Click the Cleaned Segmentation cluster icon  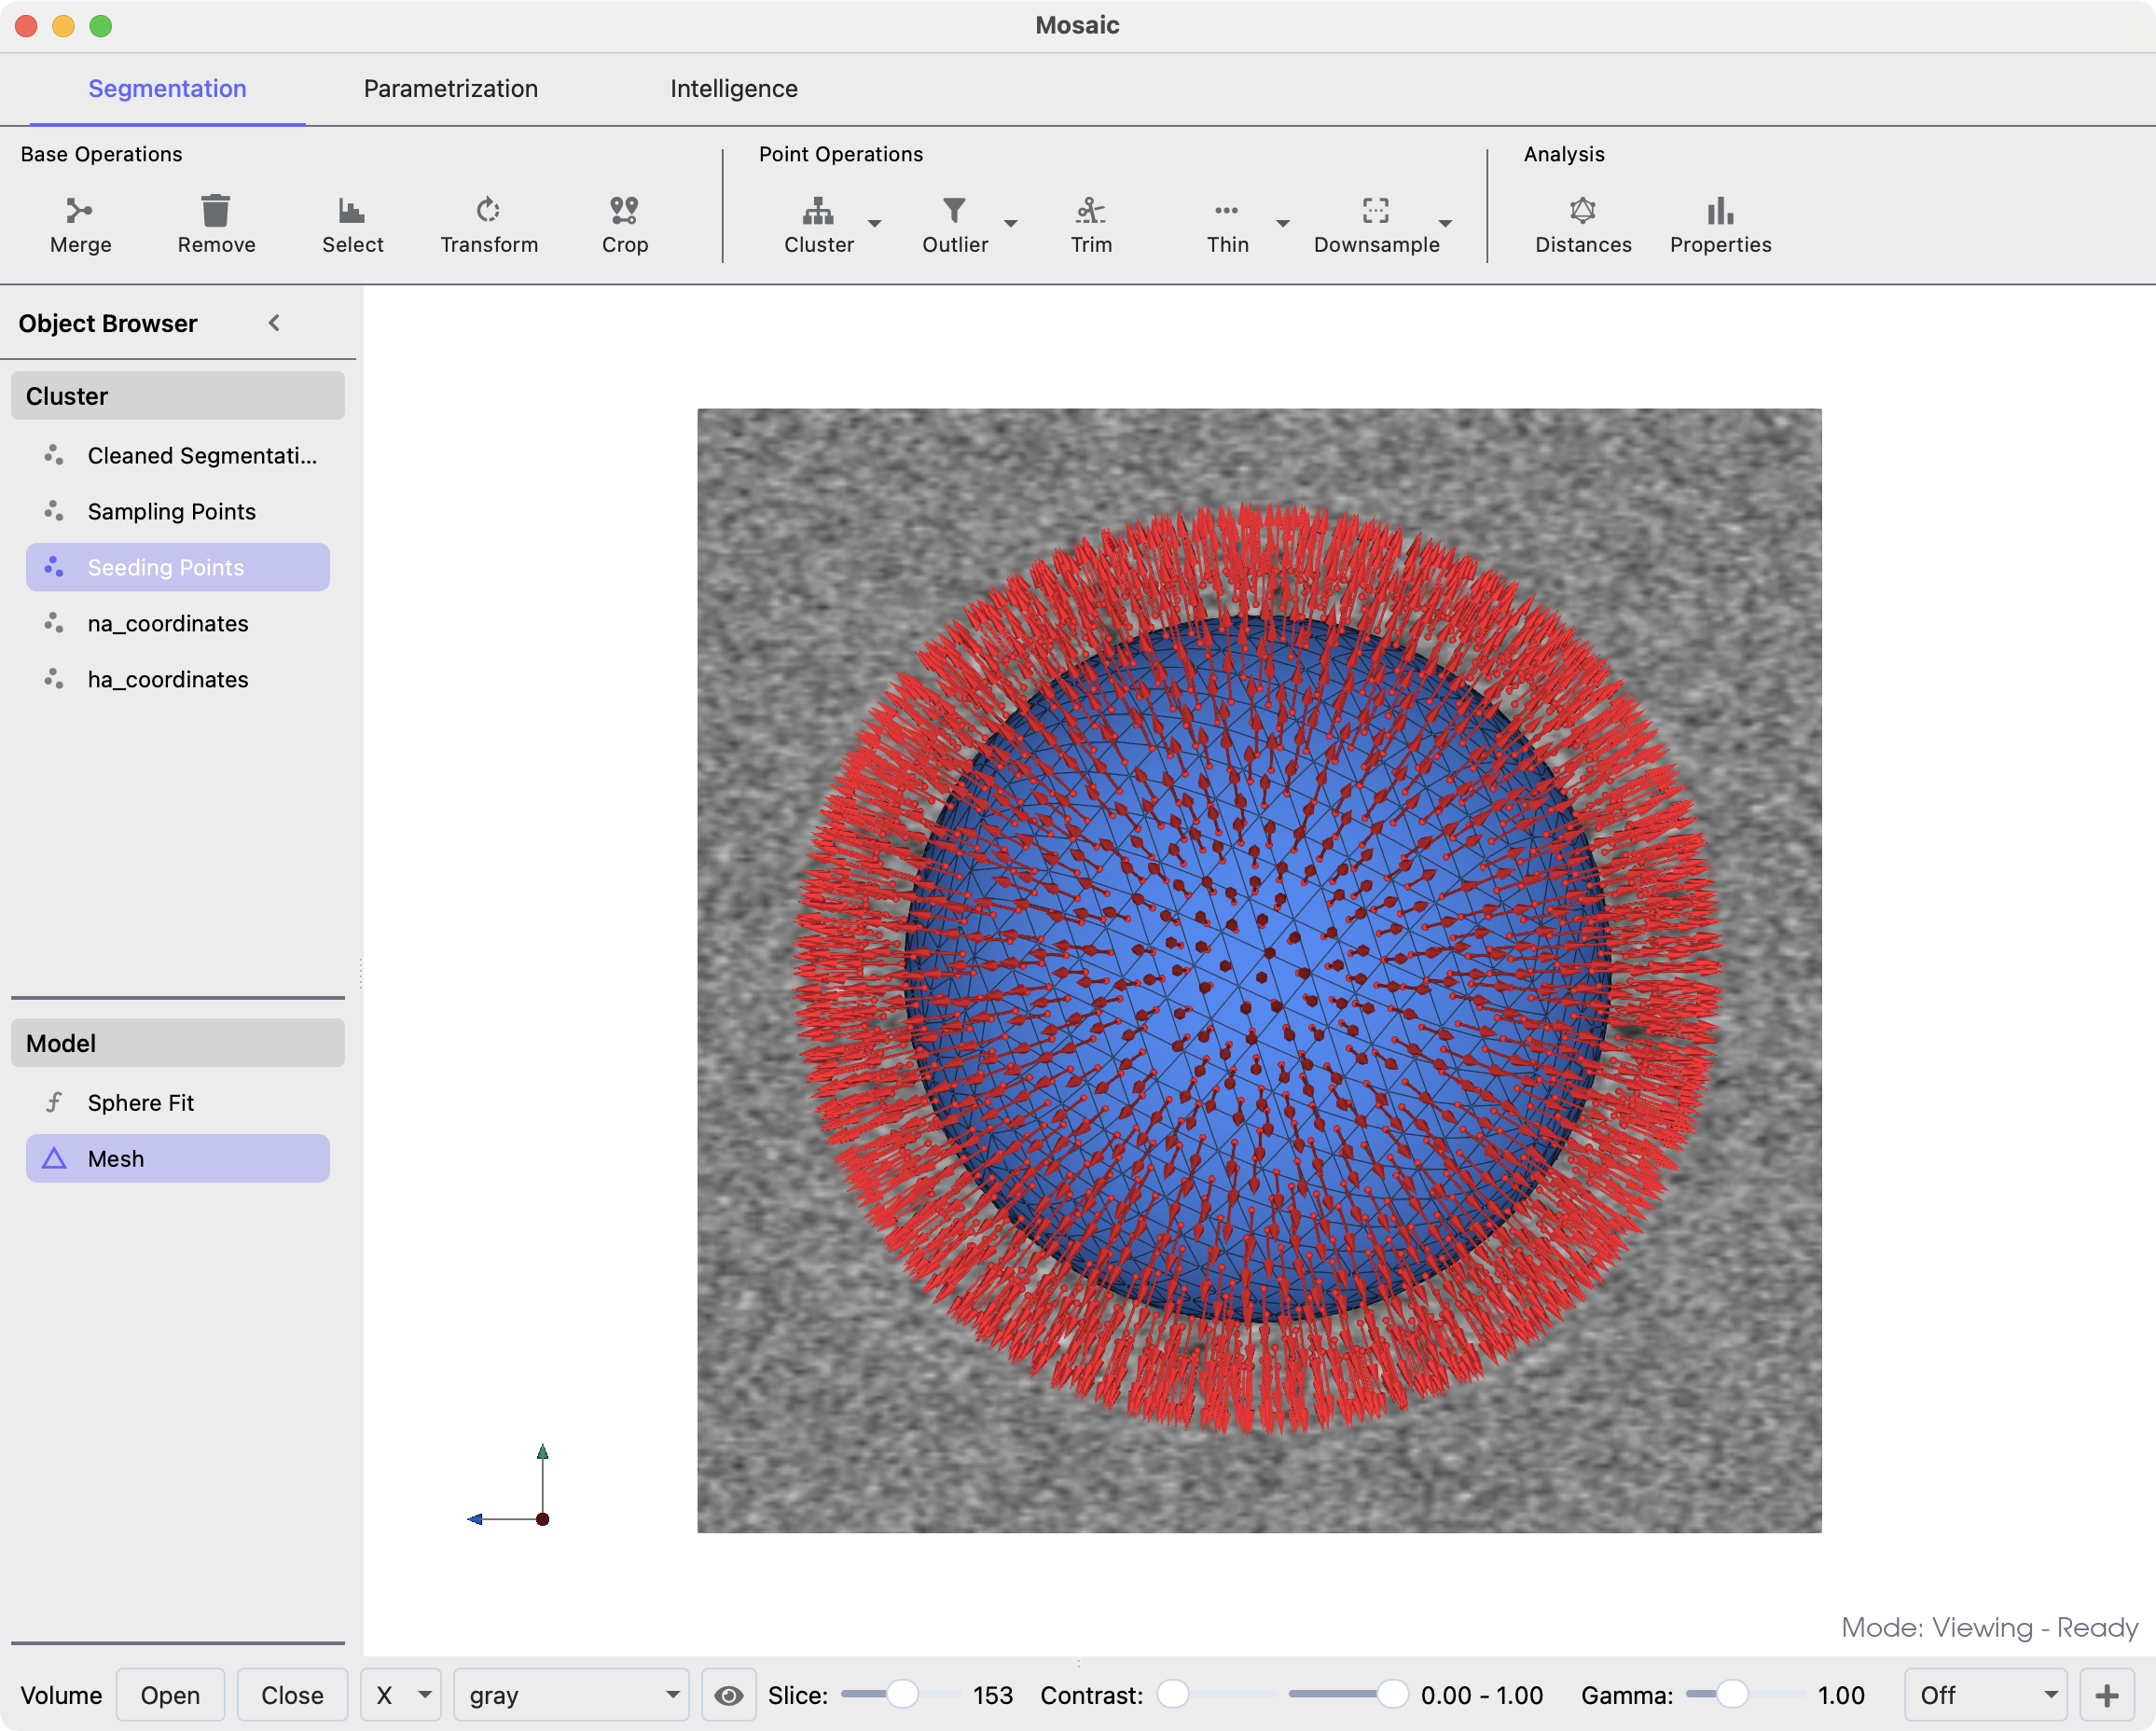coord(54,455)
